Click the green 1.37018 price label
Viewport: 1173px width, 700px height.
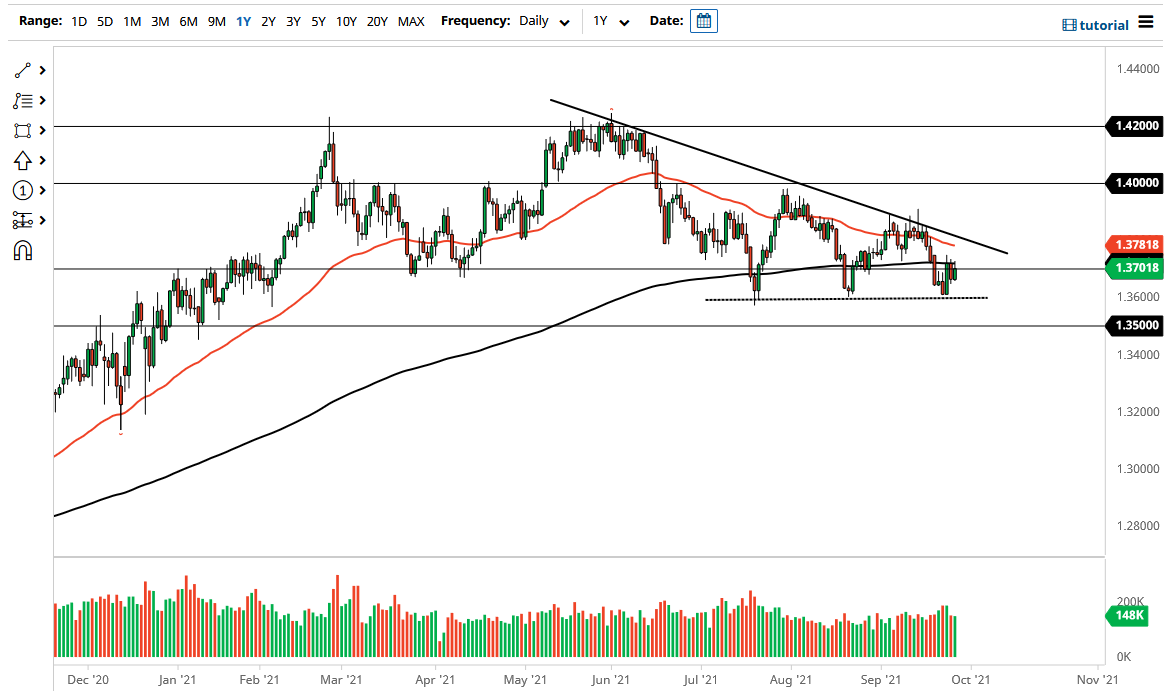pos(1137,269)
